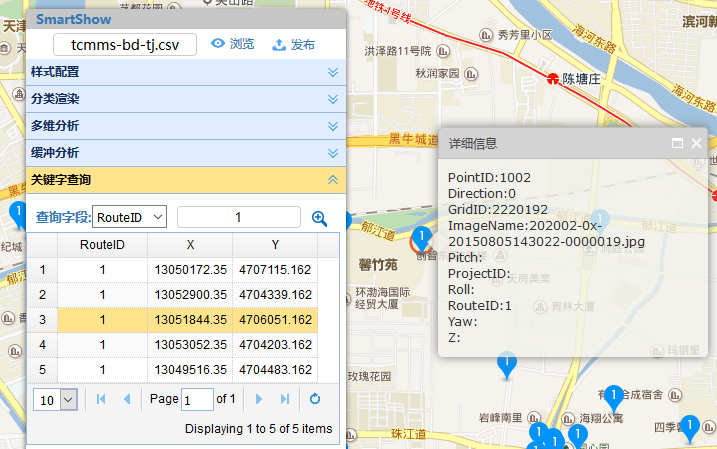Click Y value 4704483.162

point(275,369)
